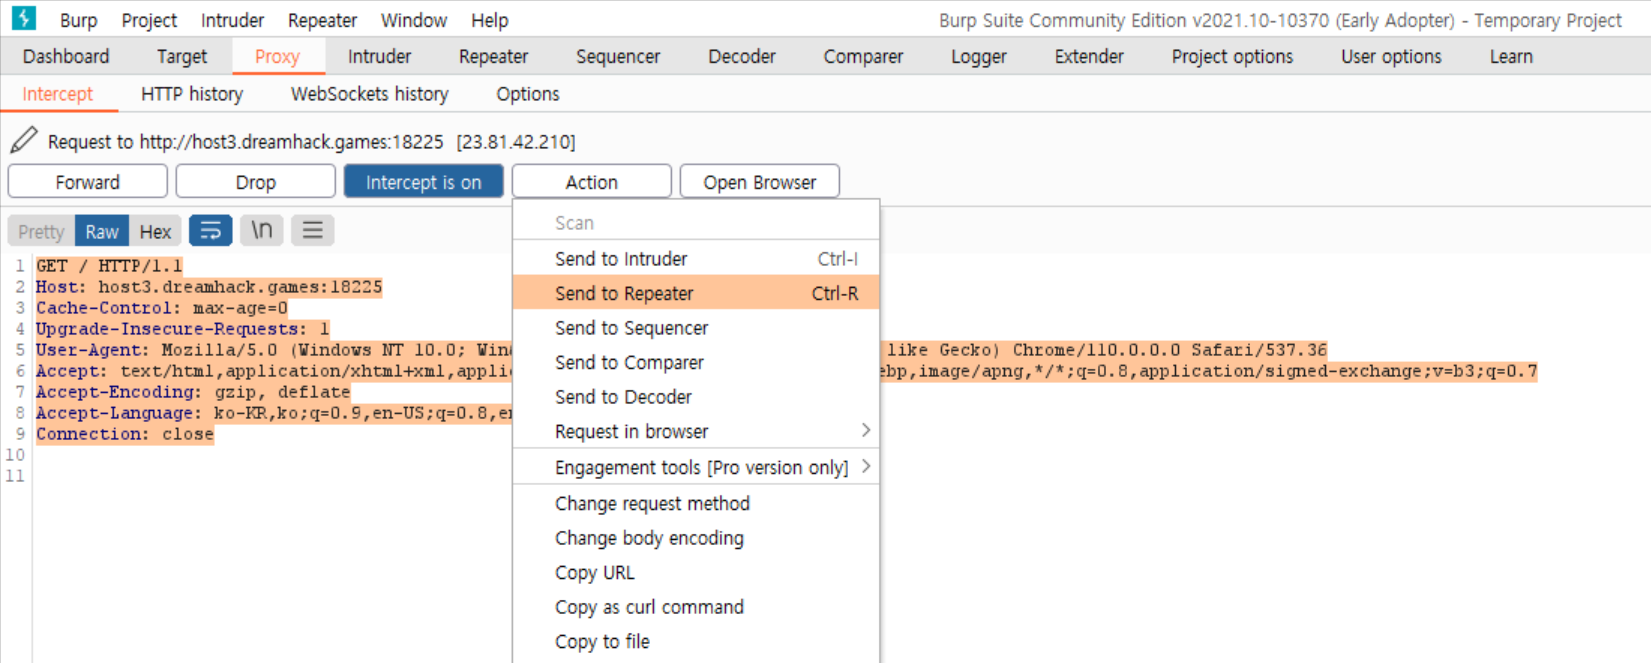This screenshot has width=1651, height=663.
Task: Switch to the Intruder tab
Action: (379, 57)
